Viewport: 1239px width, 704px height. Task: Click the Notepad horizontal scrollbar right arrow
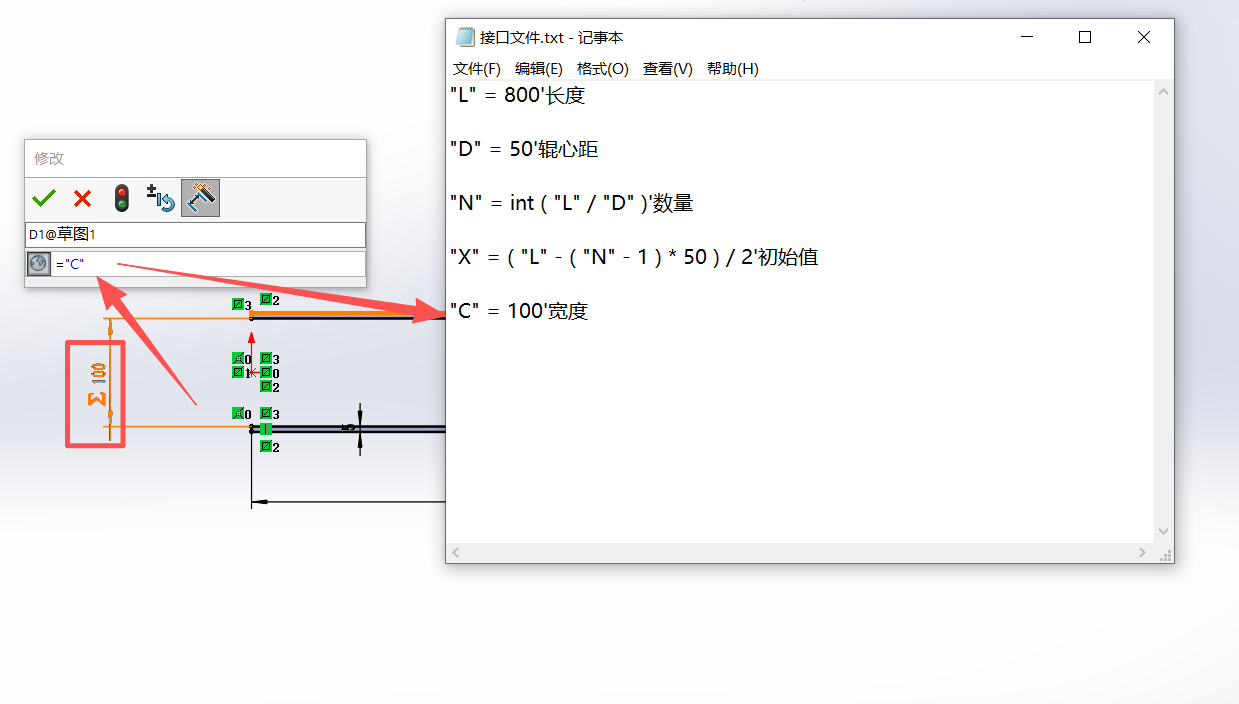[1144, 553]
